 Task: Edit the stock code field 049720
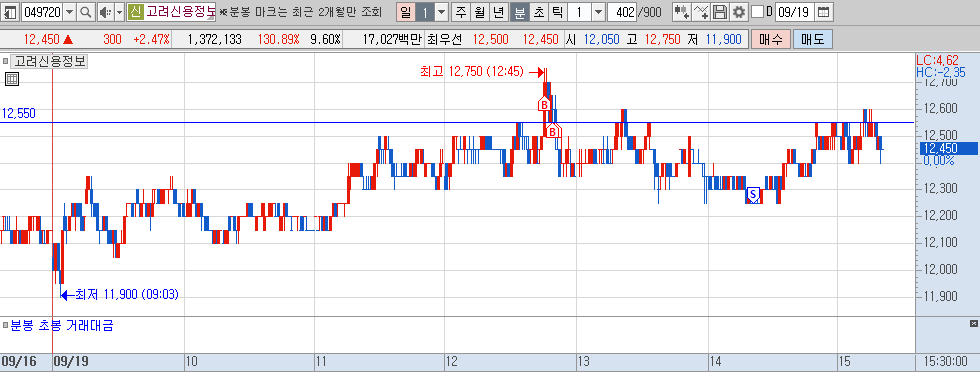(42, 12)
